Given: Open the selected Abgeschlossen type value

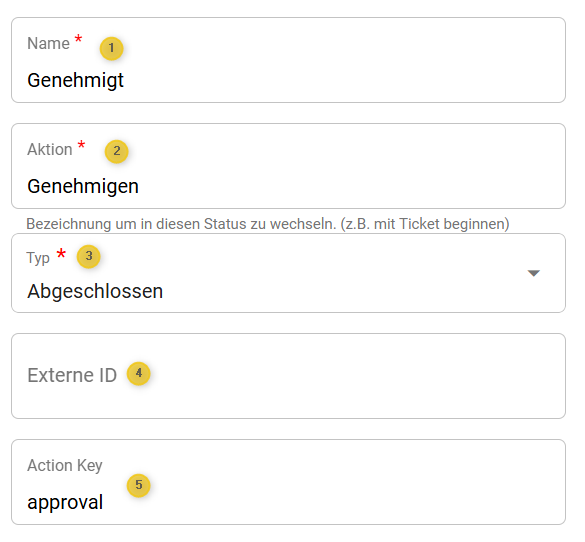Looking at the screenshot, I should 95,291.
